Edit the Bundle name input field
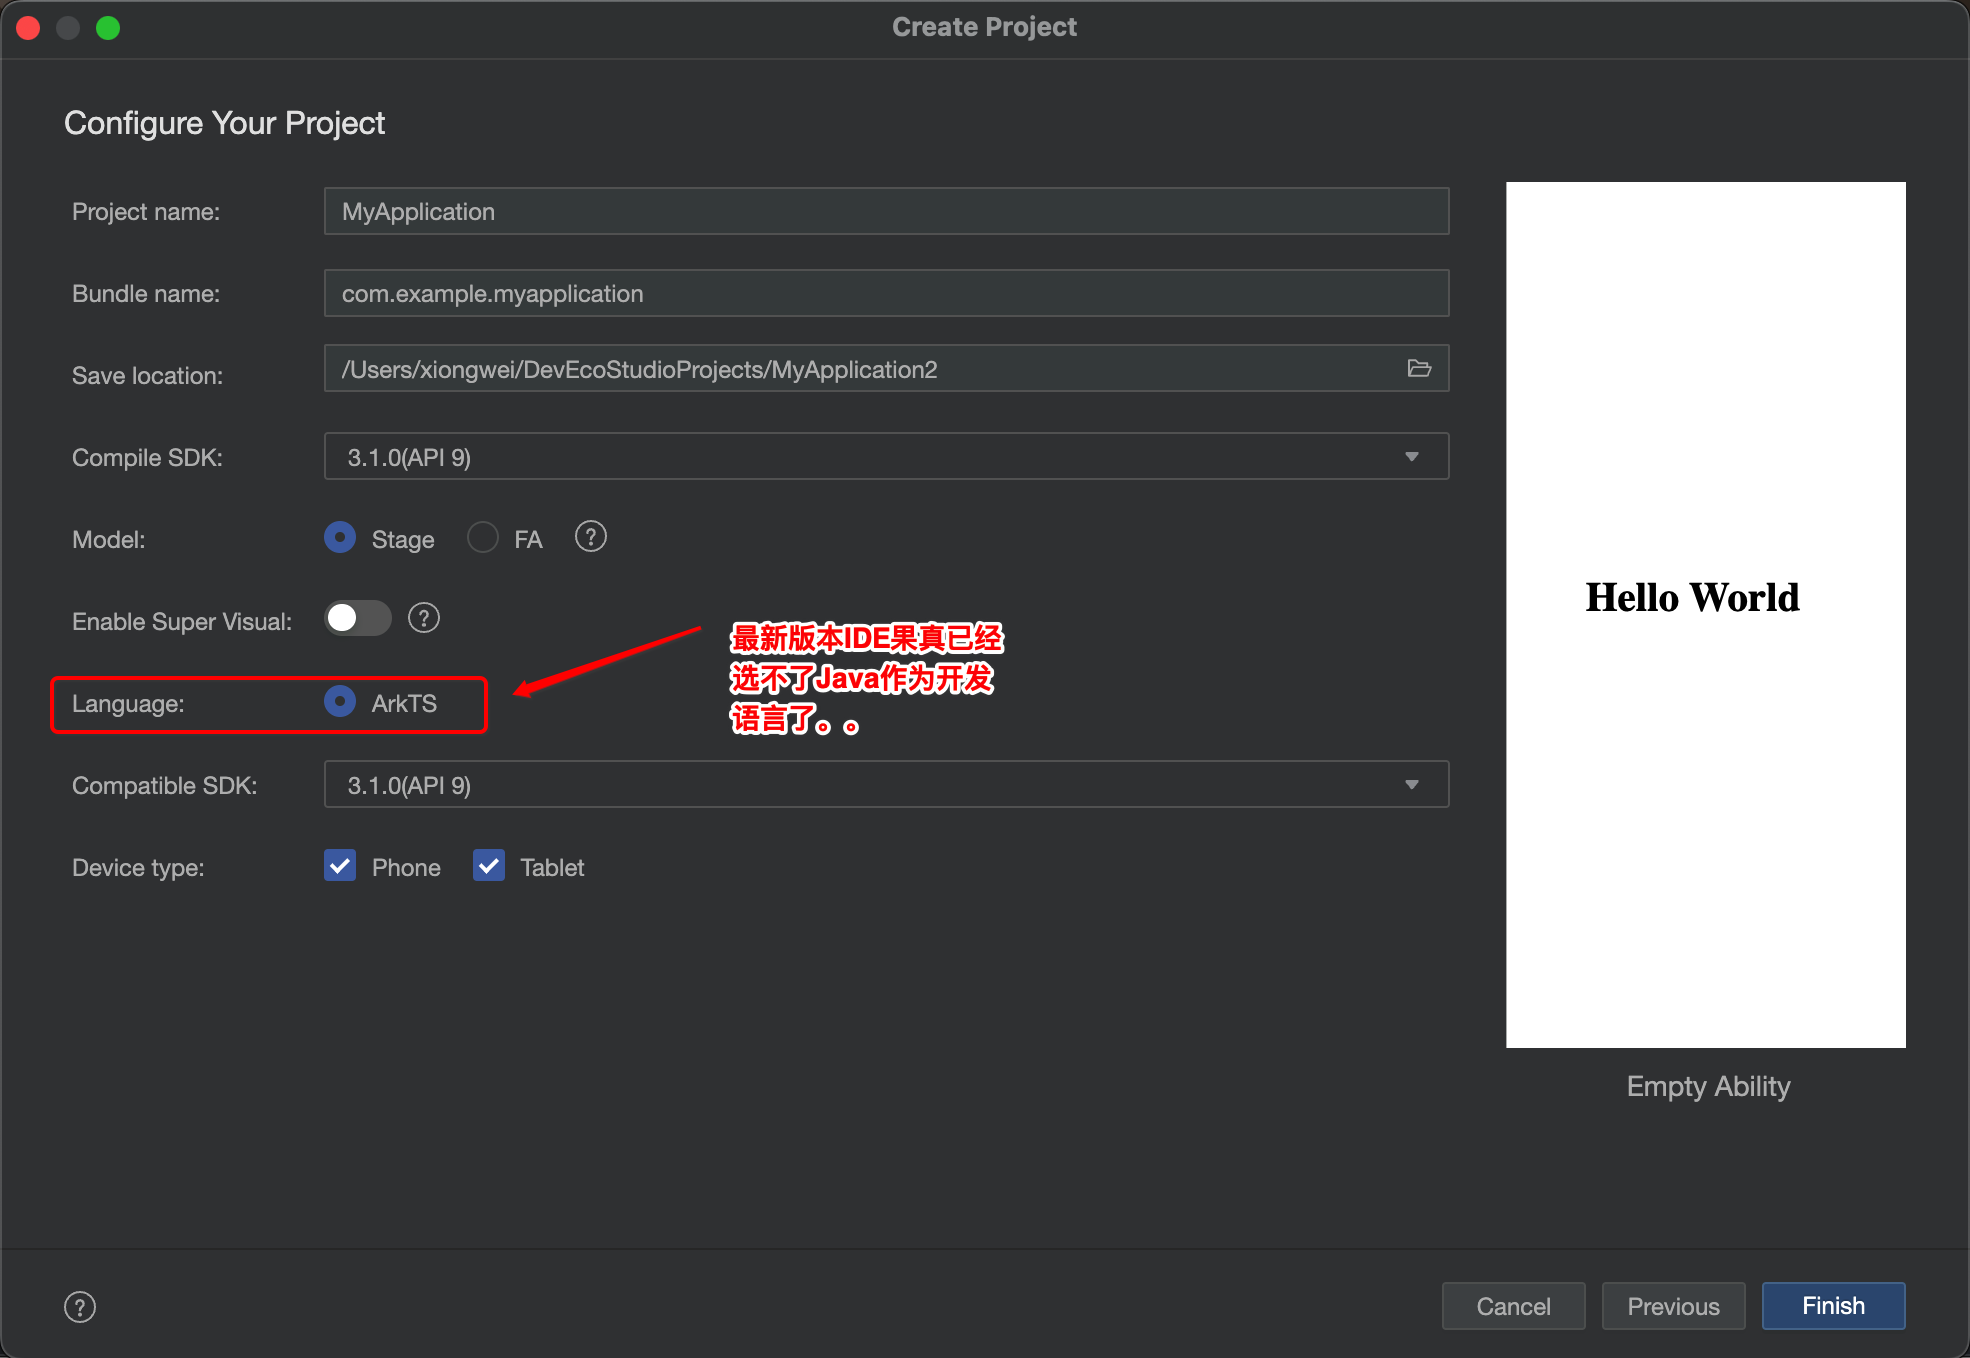 pos(883,293)
